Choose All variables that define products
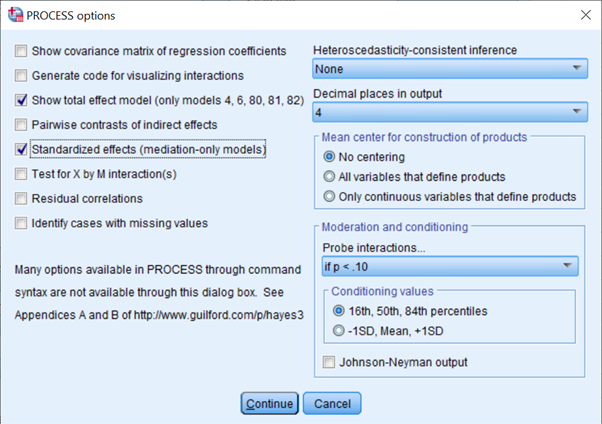The image size is (602, 424). pos(329,177)
